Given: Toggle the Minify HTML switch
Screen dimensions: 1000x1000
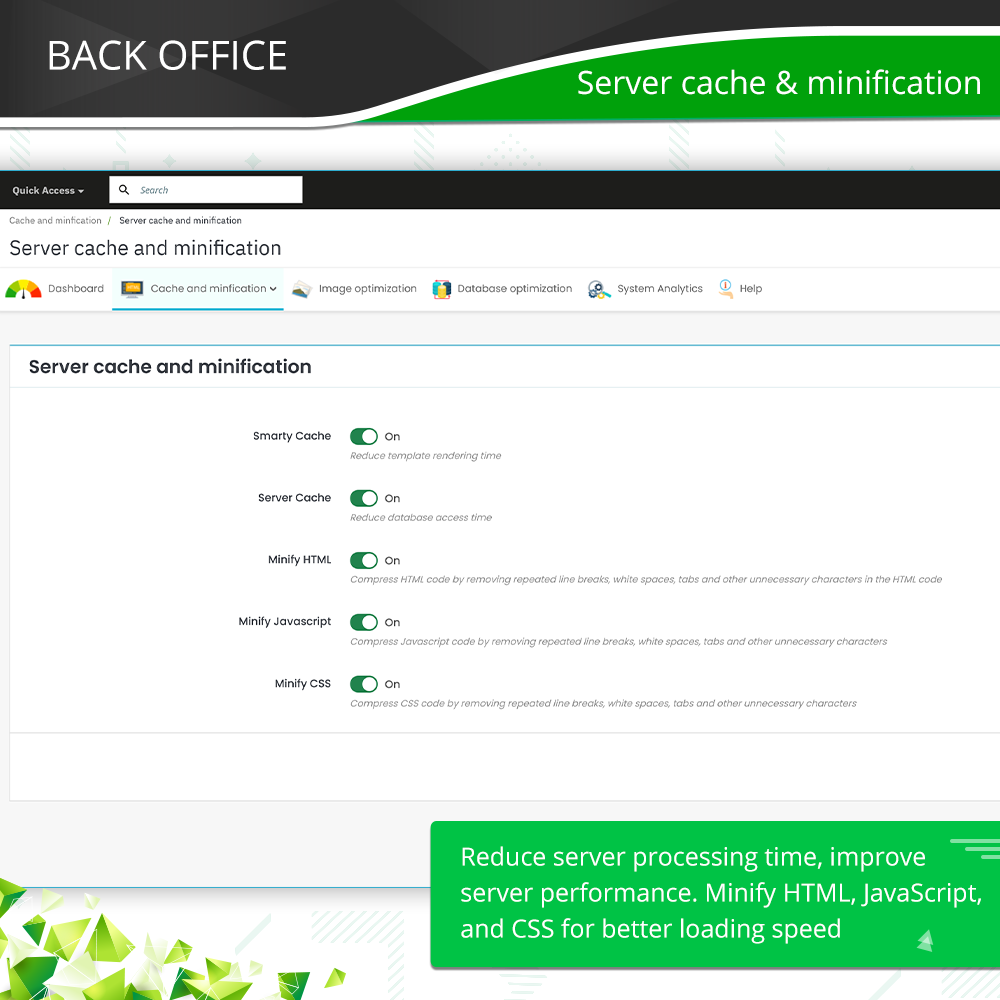Looking at the screenshot, I should pos(364,560).
